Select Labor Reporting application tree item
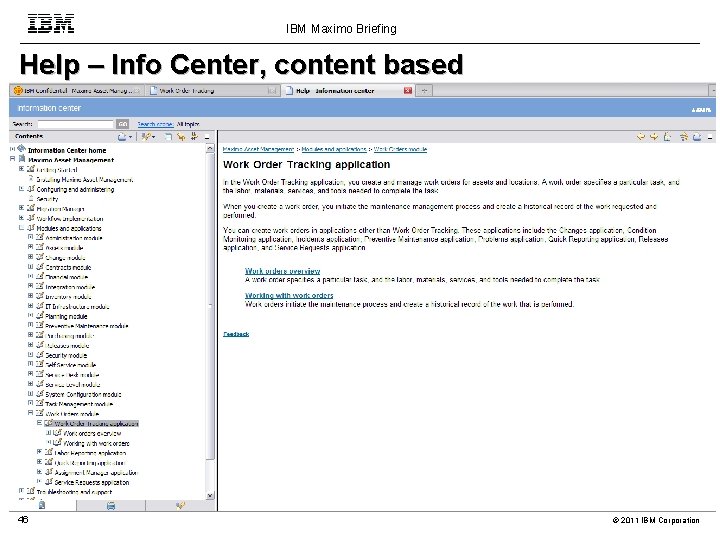720x540 pixels. pyautogui.click(x=90, y=453)
